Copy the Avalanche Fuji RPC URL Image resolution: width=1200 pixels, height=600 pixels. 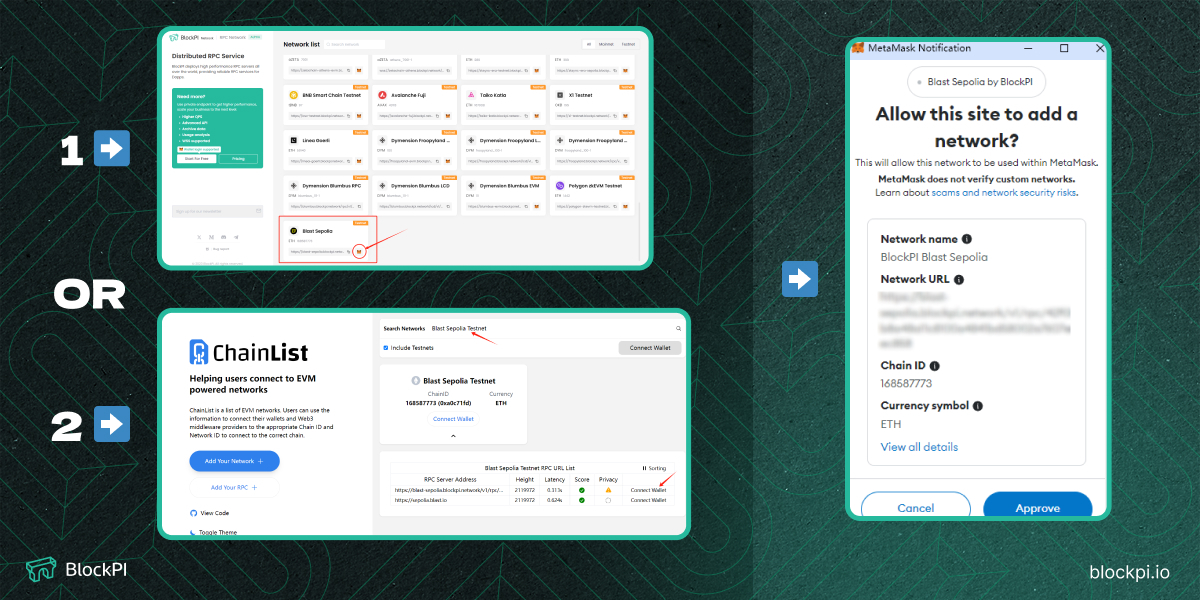(x=437, y=116)
